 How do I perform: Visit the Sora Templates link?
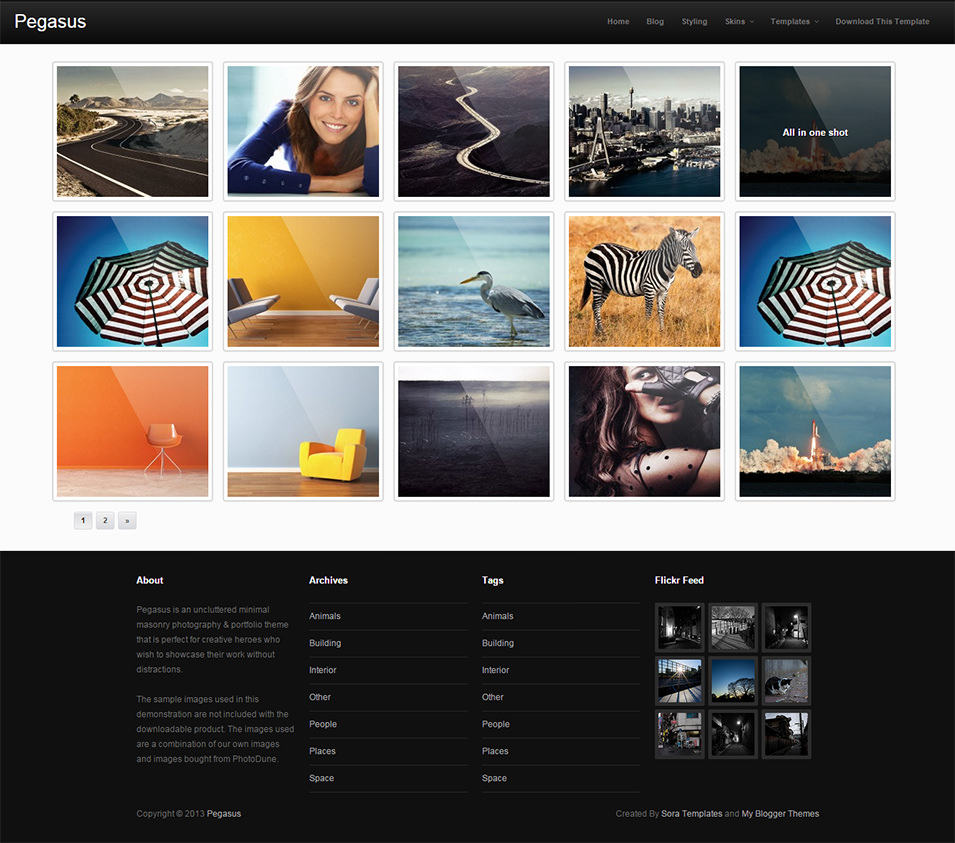[x=691, y=814]
